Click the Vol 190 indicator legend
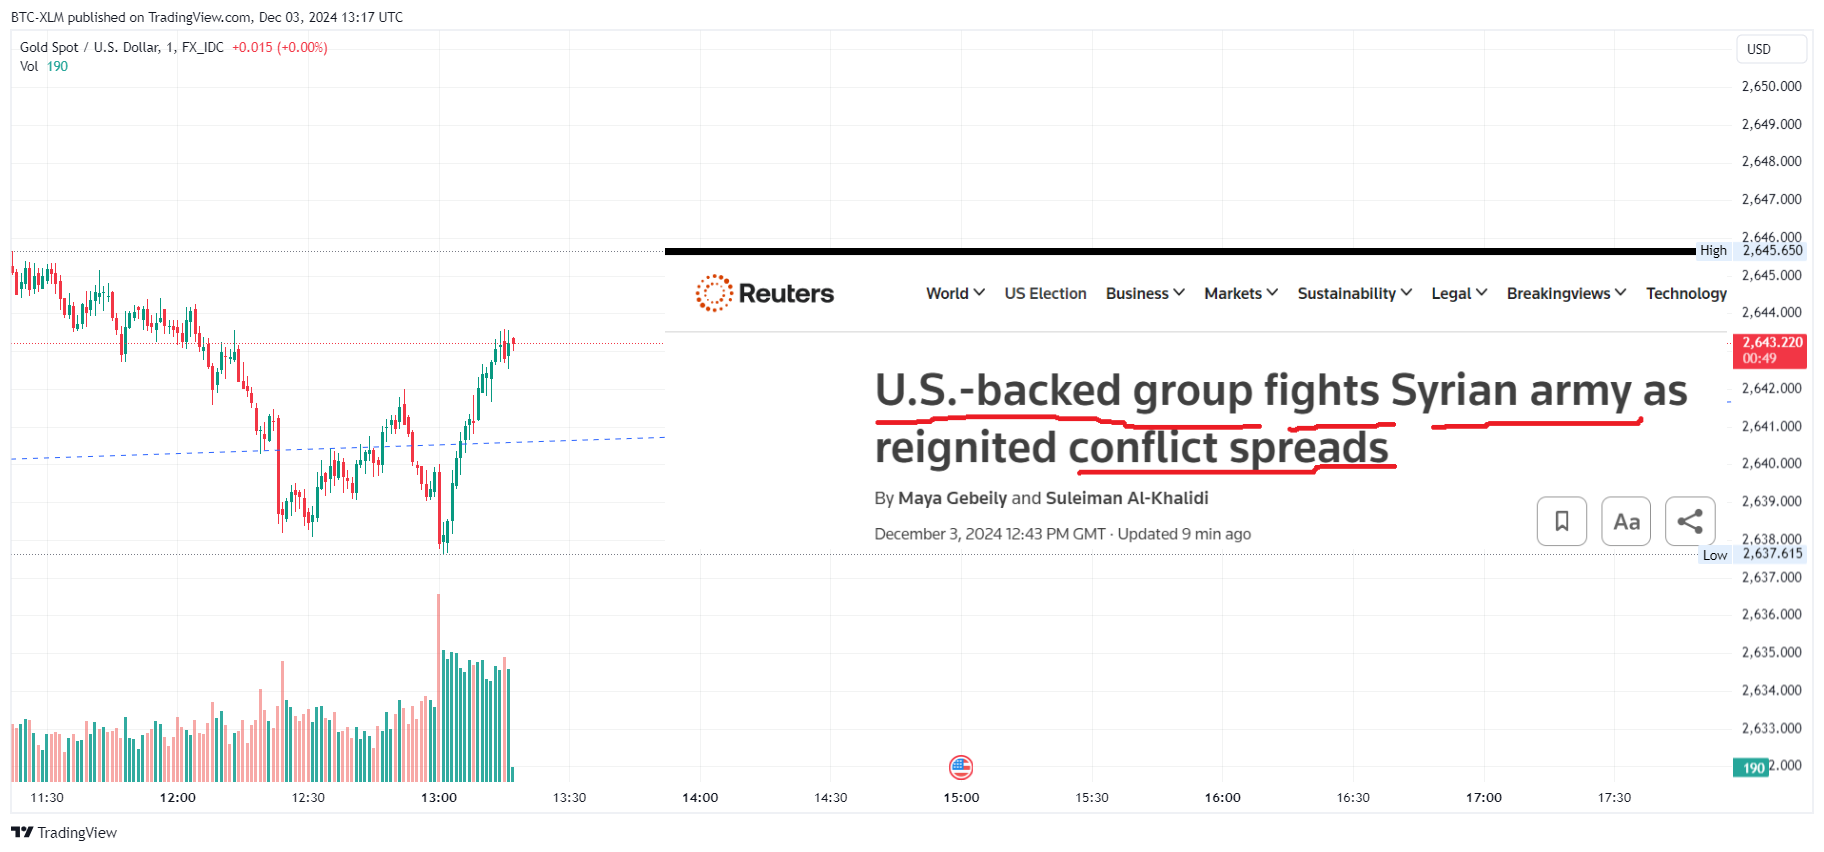 [44, 66]
